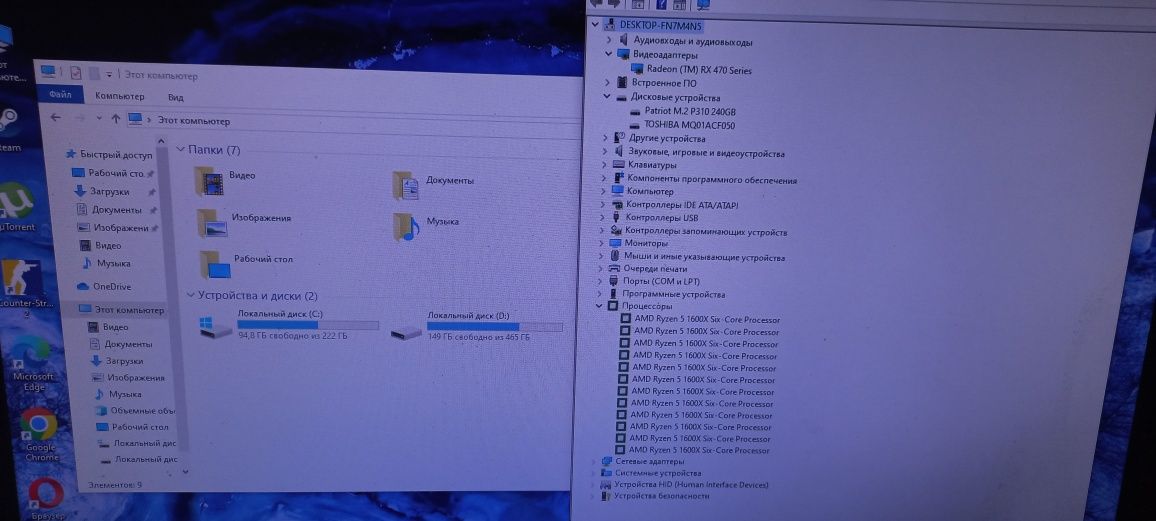Image resolution: width=1156 pixels, height=521 pixels.
Task: Click the Мониторы category icon
Action: 616,243
